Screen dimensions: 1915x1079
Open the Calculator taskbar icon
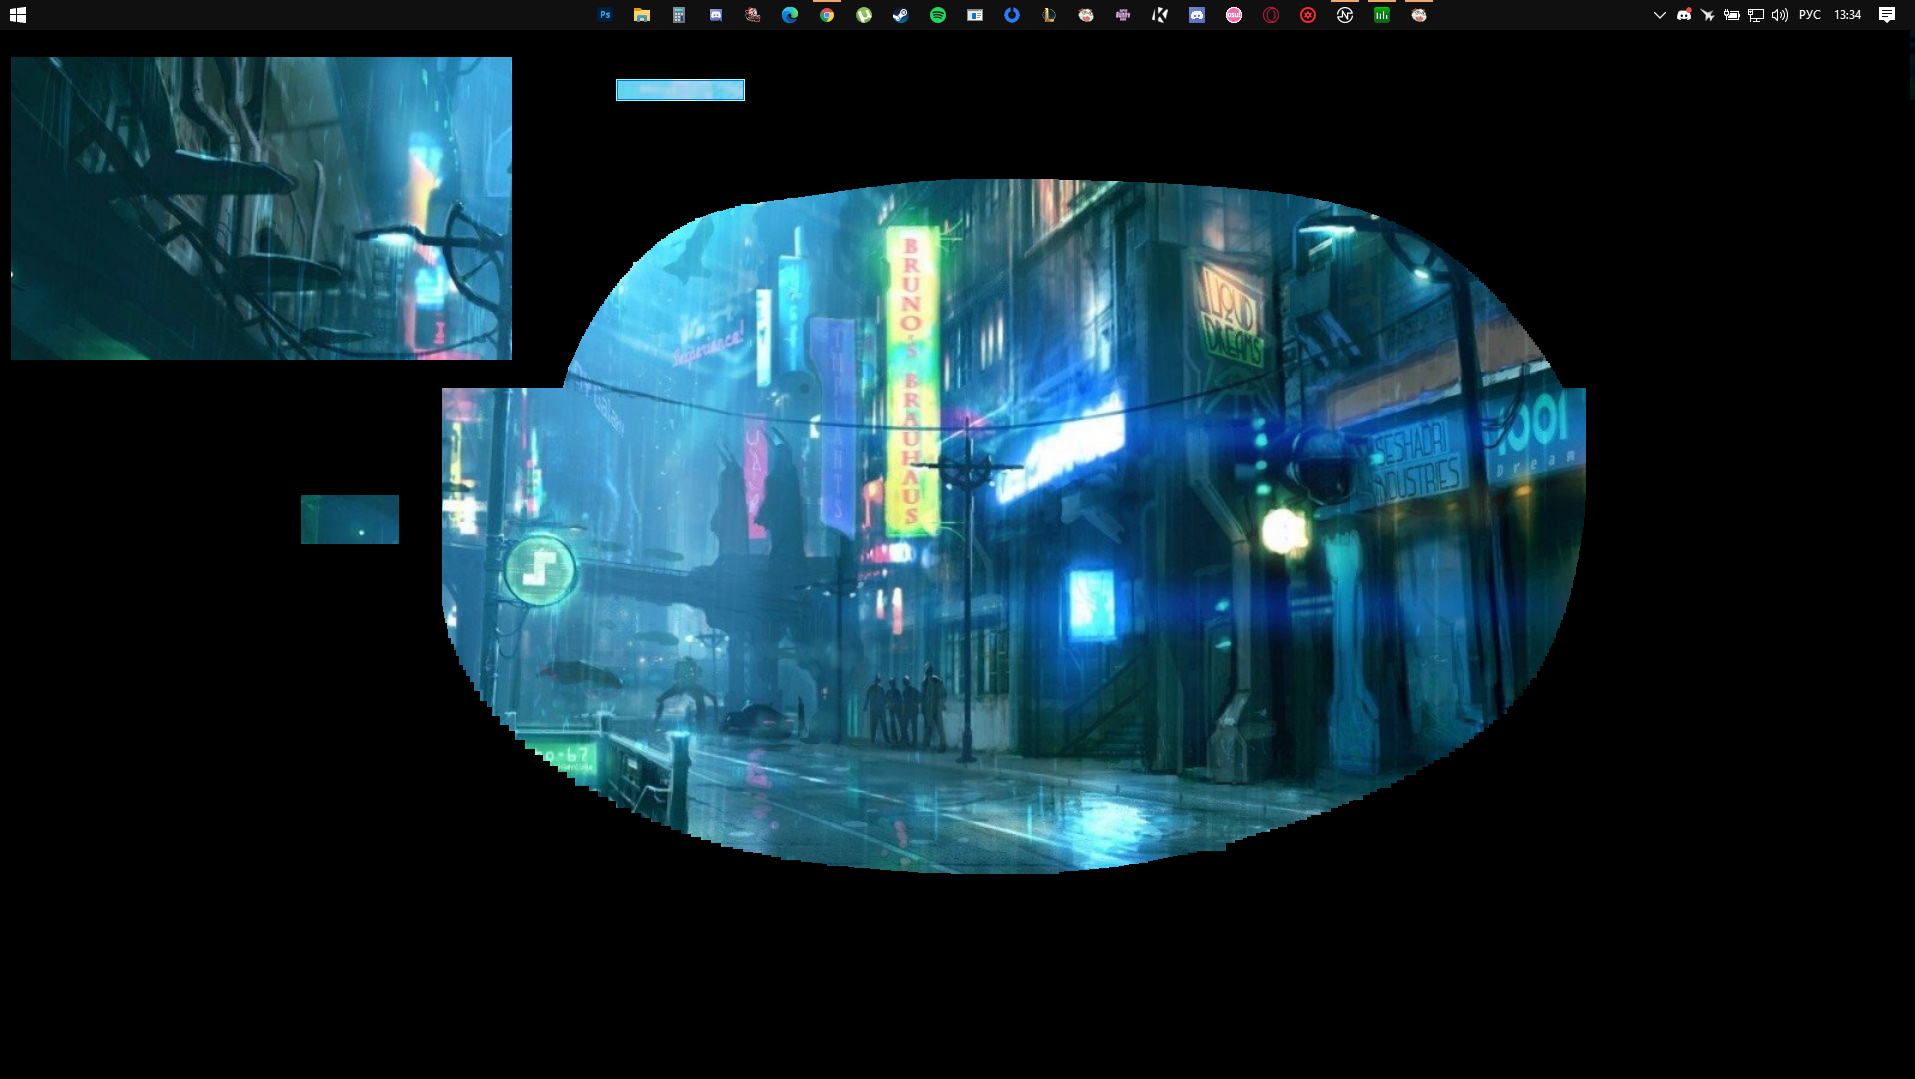679,15
